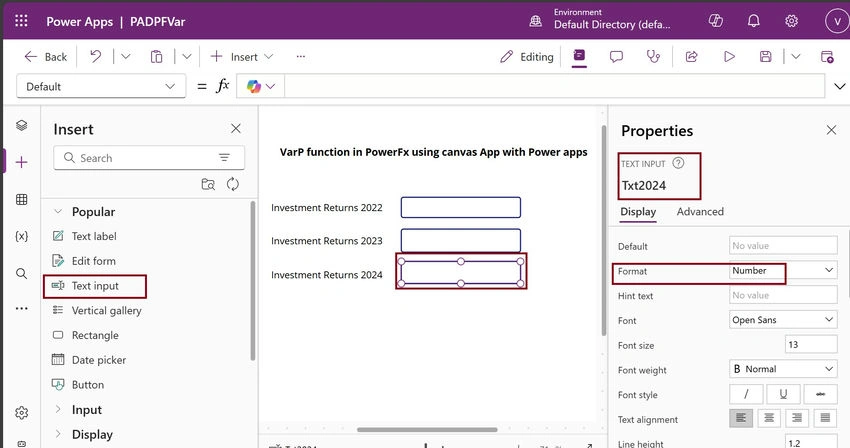
Task: Insert an Edit form control
Action: point(93,261)
